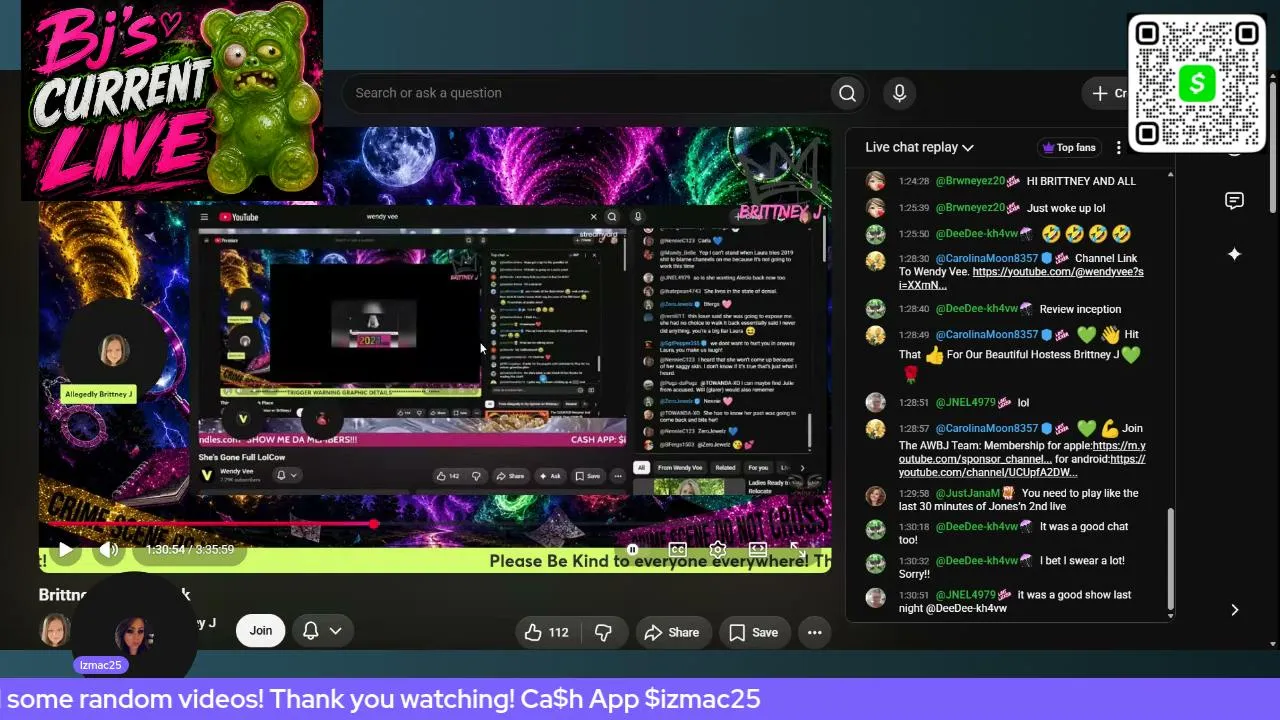Open live chat options menu
Image resolution: width=1280 pixels, height=720 pixels.
click(1119, 147)
